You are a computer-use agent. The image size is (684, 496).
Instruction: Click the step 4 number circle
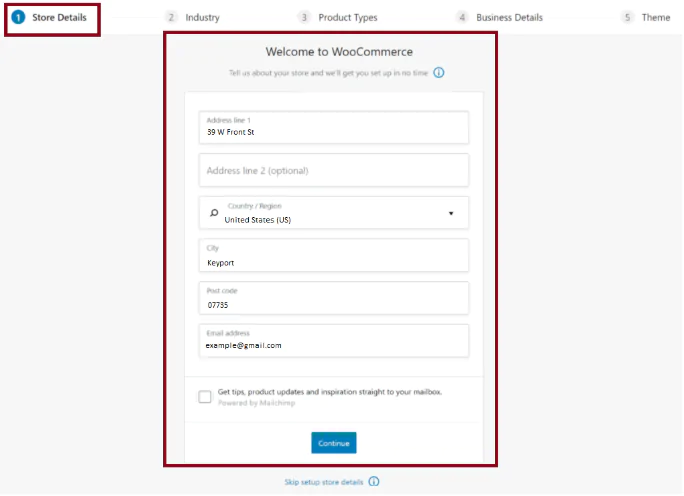click(x=462, y=17)
